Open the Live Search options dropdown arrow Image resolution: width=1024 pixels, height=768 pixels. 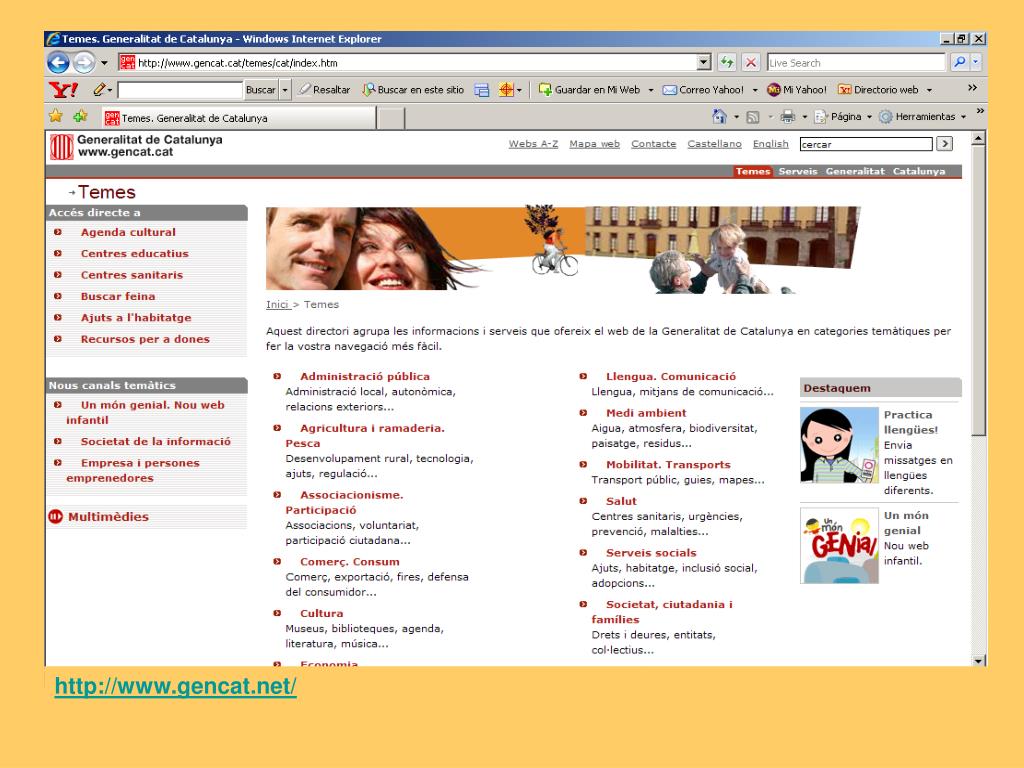tap(976, 63)
